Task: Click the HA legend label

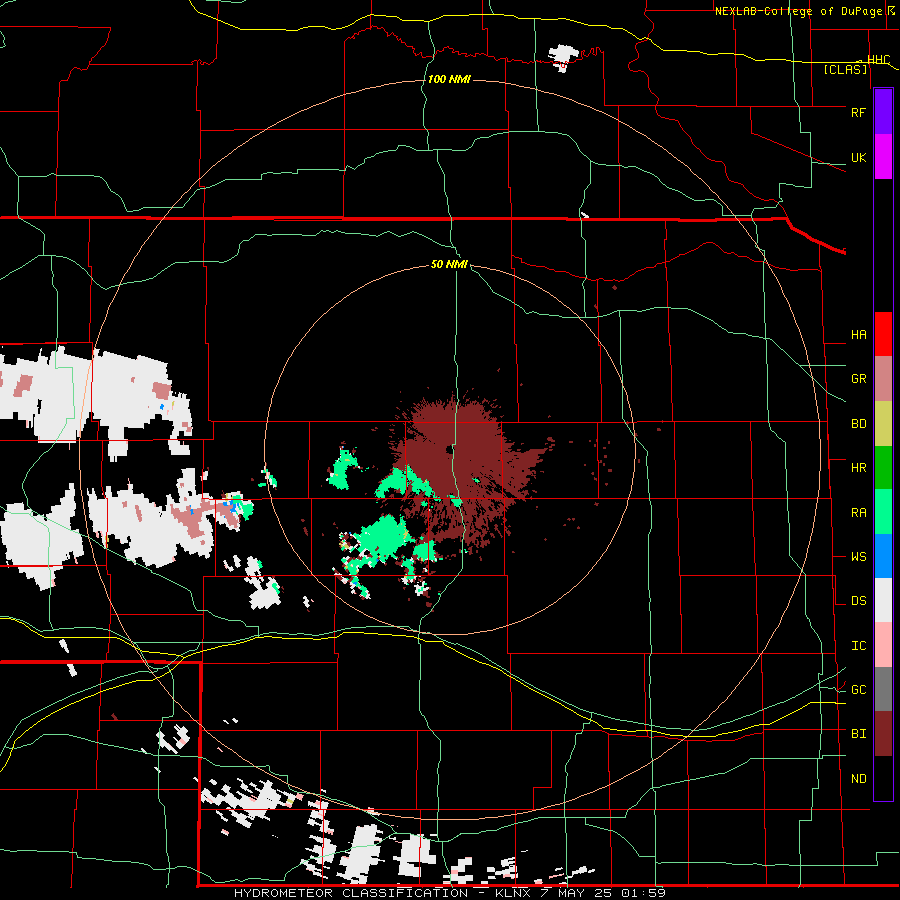Action: point(858,335)
